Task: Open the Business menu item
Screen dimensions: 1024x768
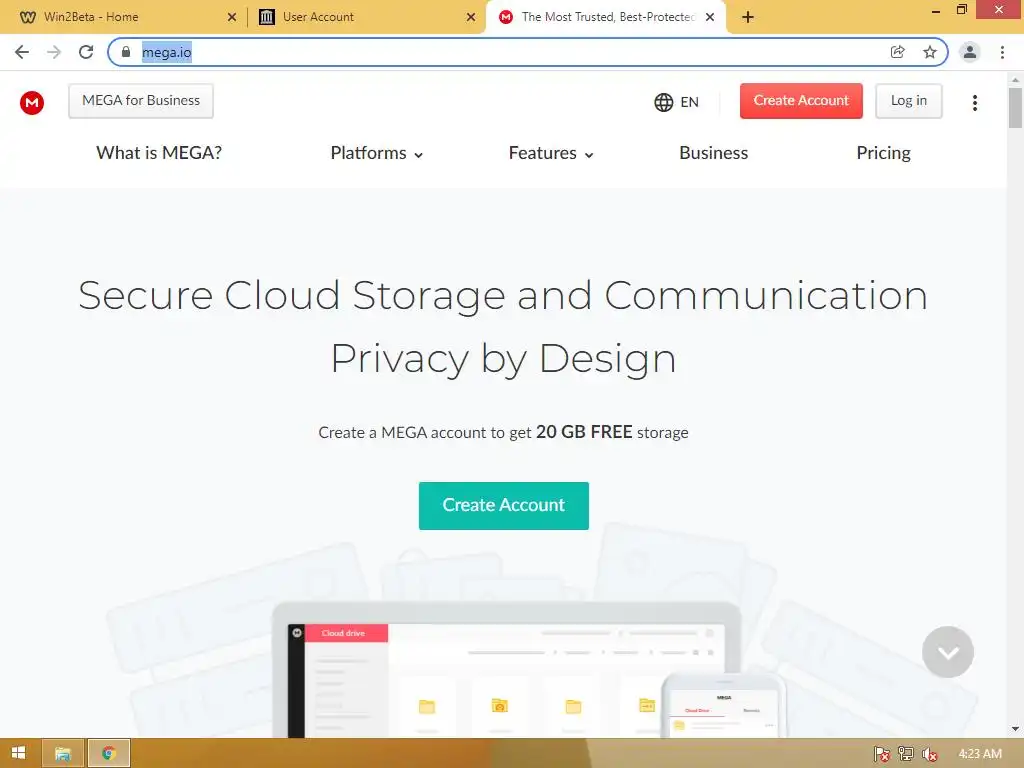Action: (713, 153)
